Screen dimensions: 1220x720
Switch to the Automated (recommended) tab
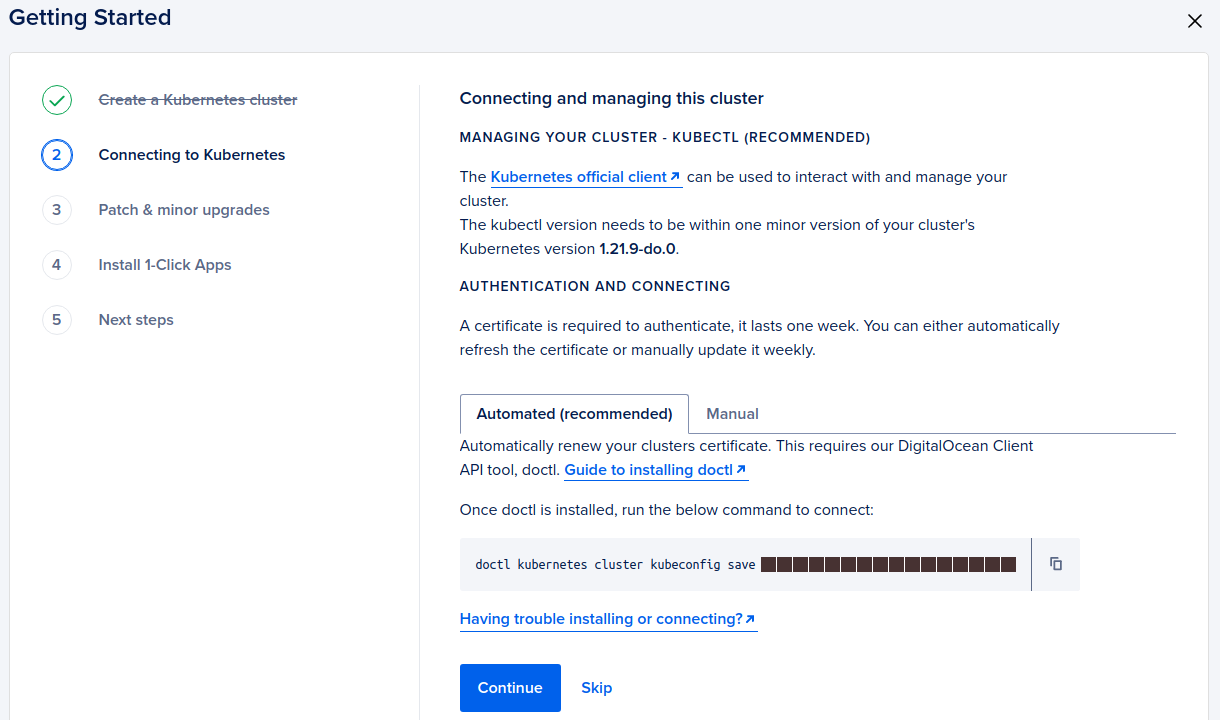[574, 414]
